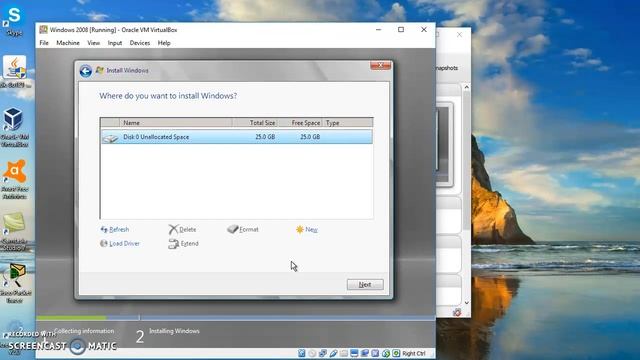Click the VM preview thumbnail in VirtualBox Manager

click(x=444, y=144)
